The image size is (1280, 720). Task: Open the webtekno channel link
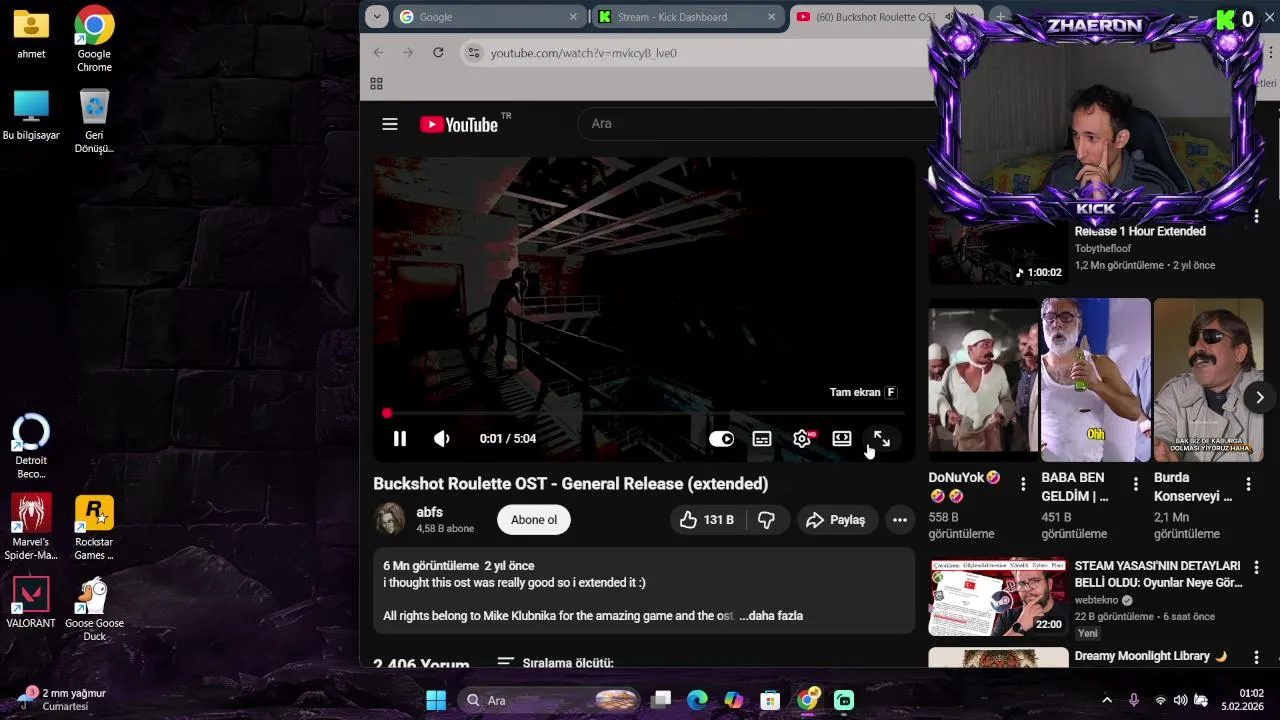click(x=1098, y=600)
